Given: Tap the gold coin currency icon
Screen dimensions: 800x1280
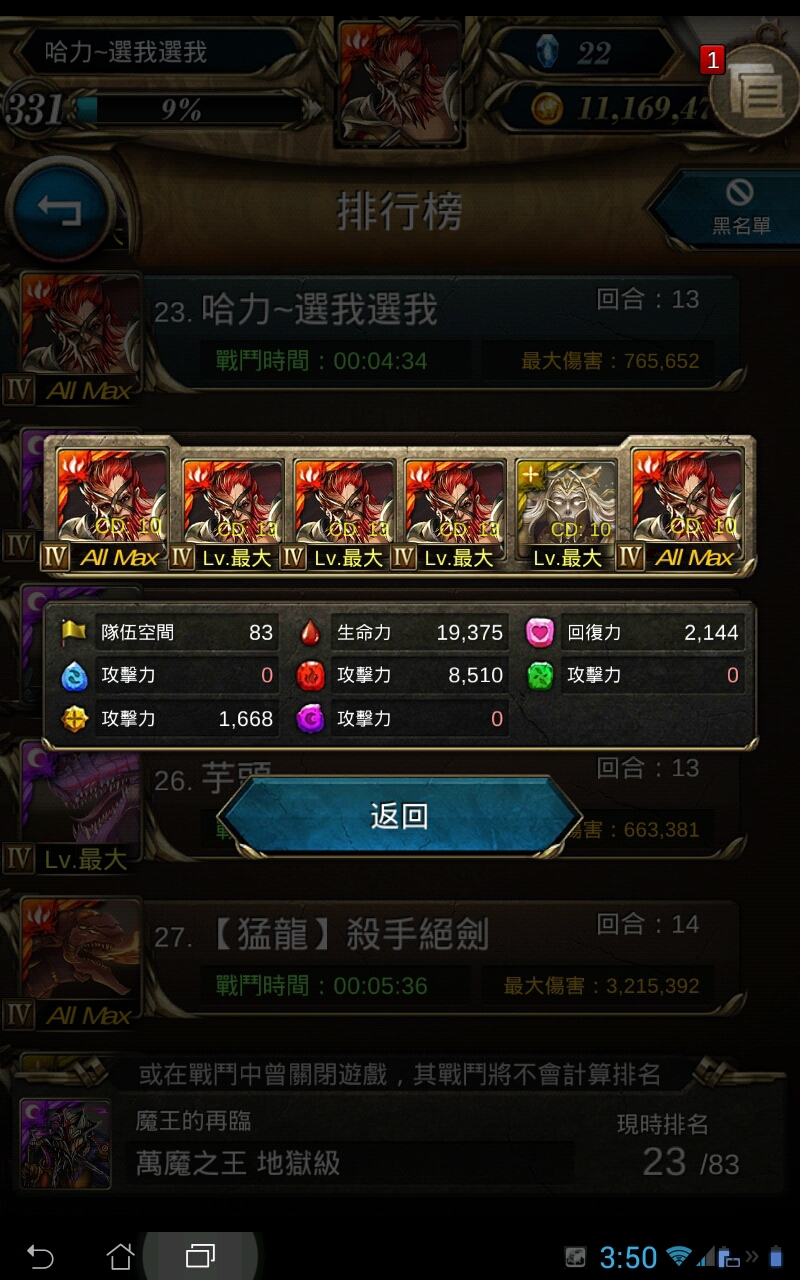Looking at the screenshot, I should 546,108.
